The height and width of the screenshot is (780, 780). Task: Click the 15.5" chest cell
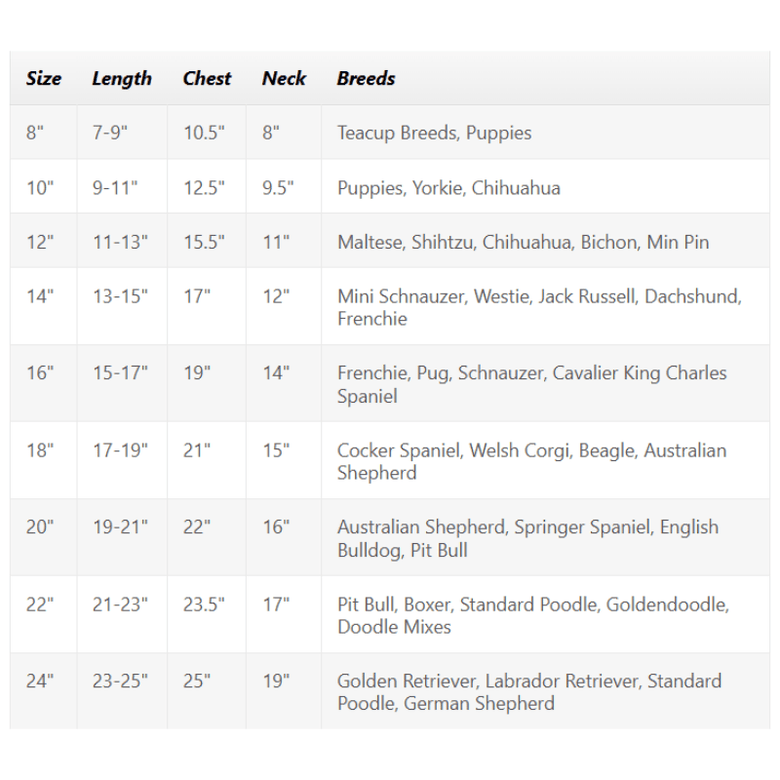tap(207, 241)
